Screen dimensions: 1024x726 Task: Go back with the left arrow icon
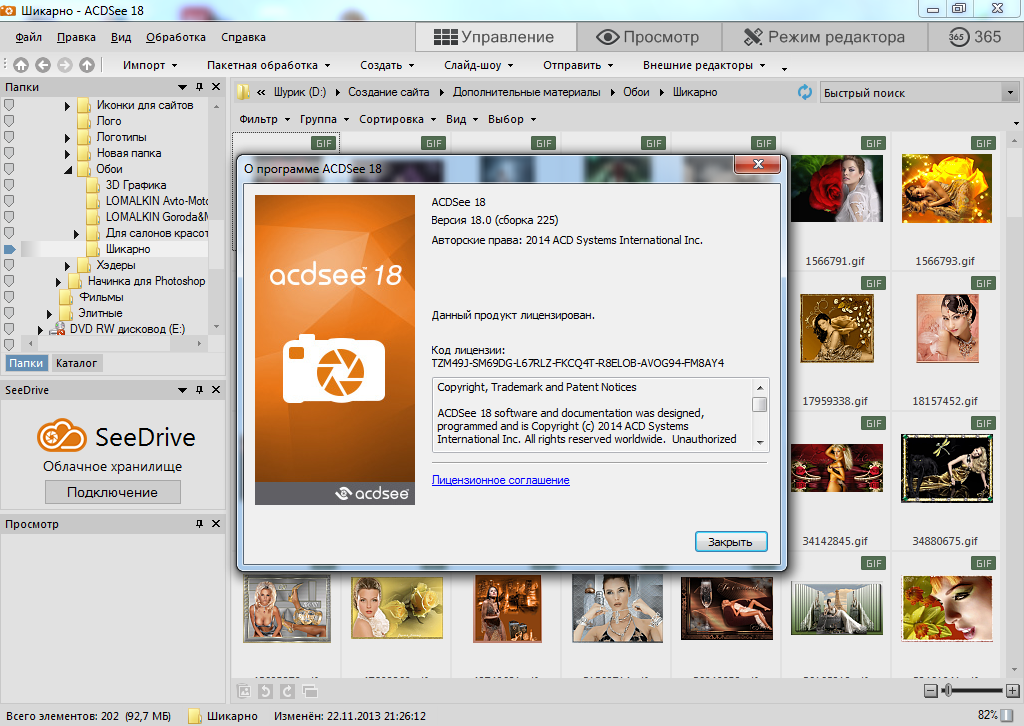click(x=43, y=65)
